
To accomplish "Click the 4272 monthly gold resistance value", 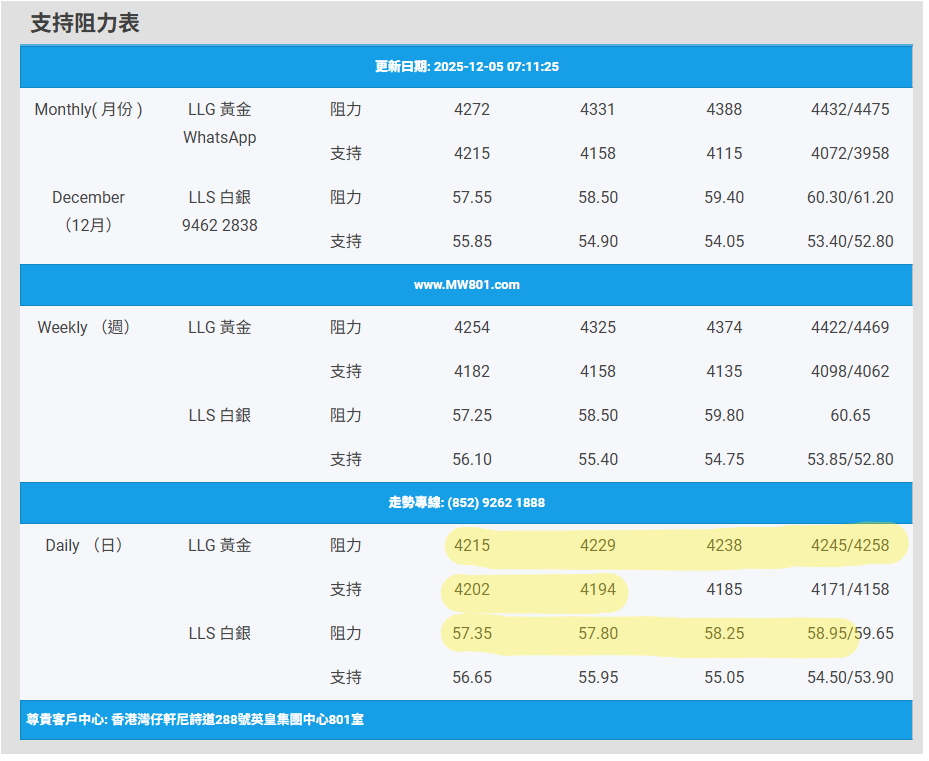I will (471, 110).
